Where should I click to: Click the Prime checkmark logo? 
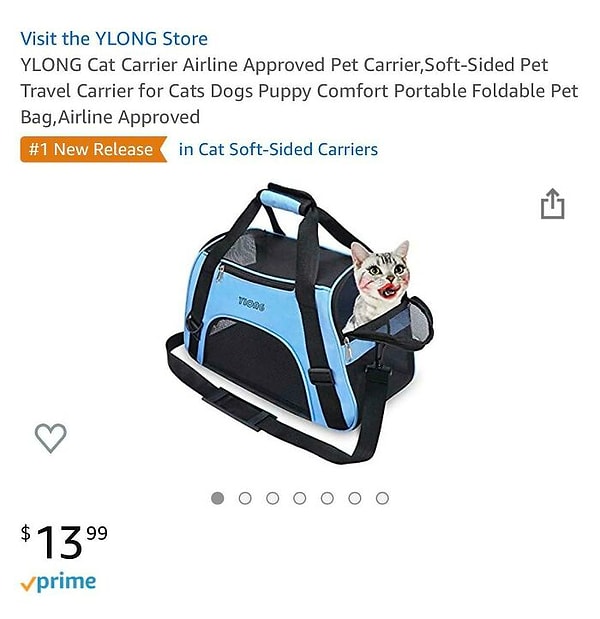tap(58, 582)
